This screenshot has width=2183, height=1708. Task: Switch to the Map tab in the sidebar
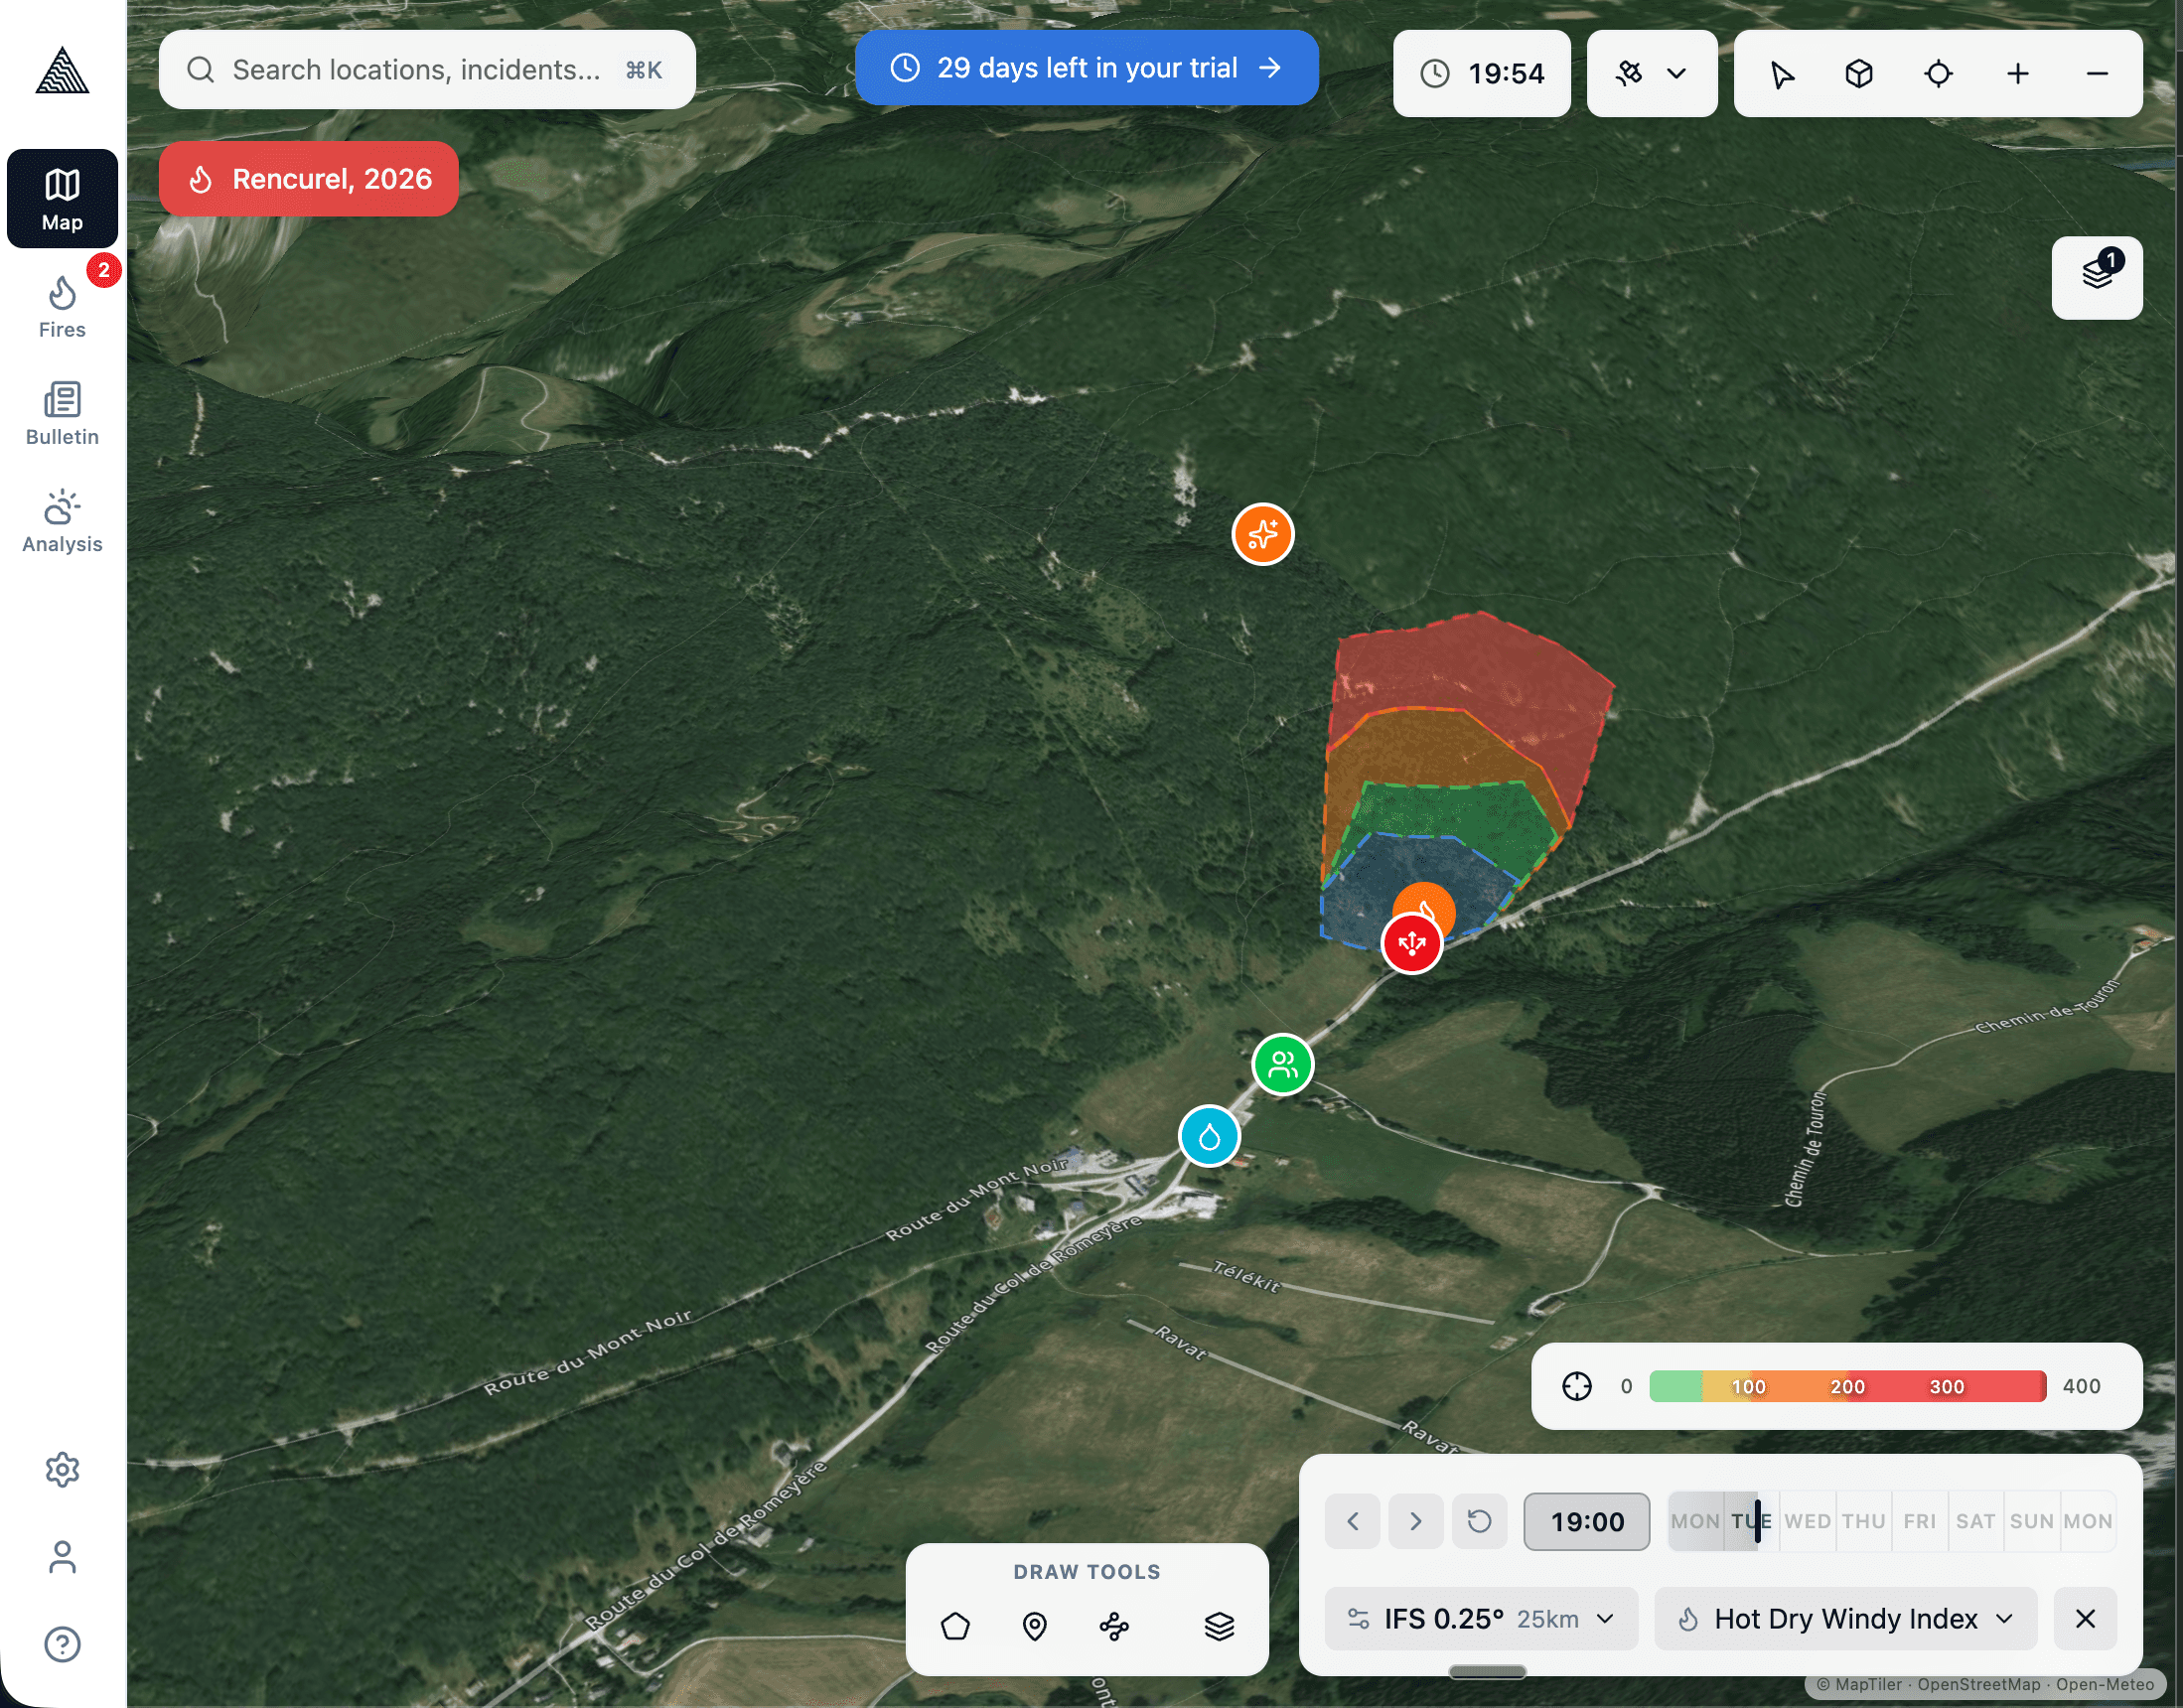(x=62, y=198)
